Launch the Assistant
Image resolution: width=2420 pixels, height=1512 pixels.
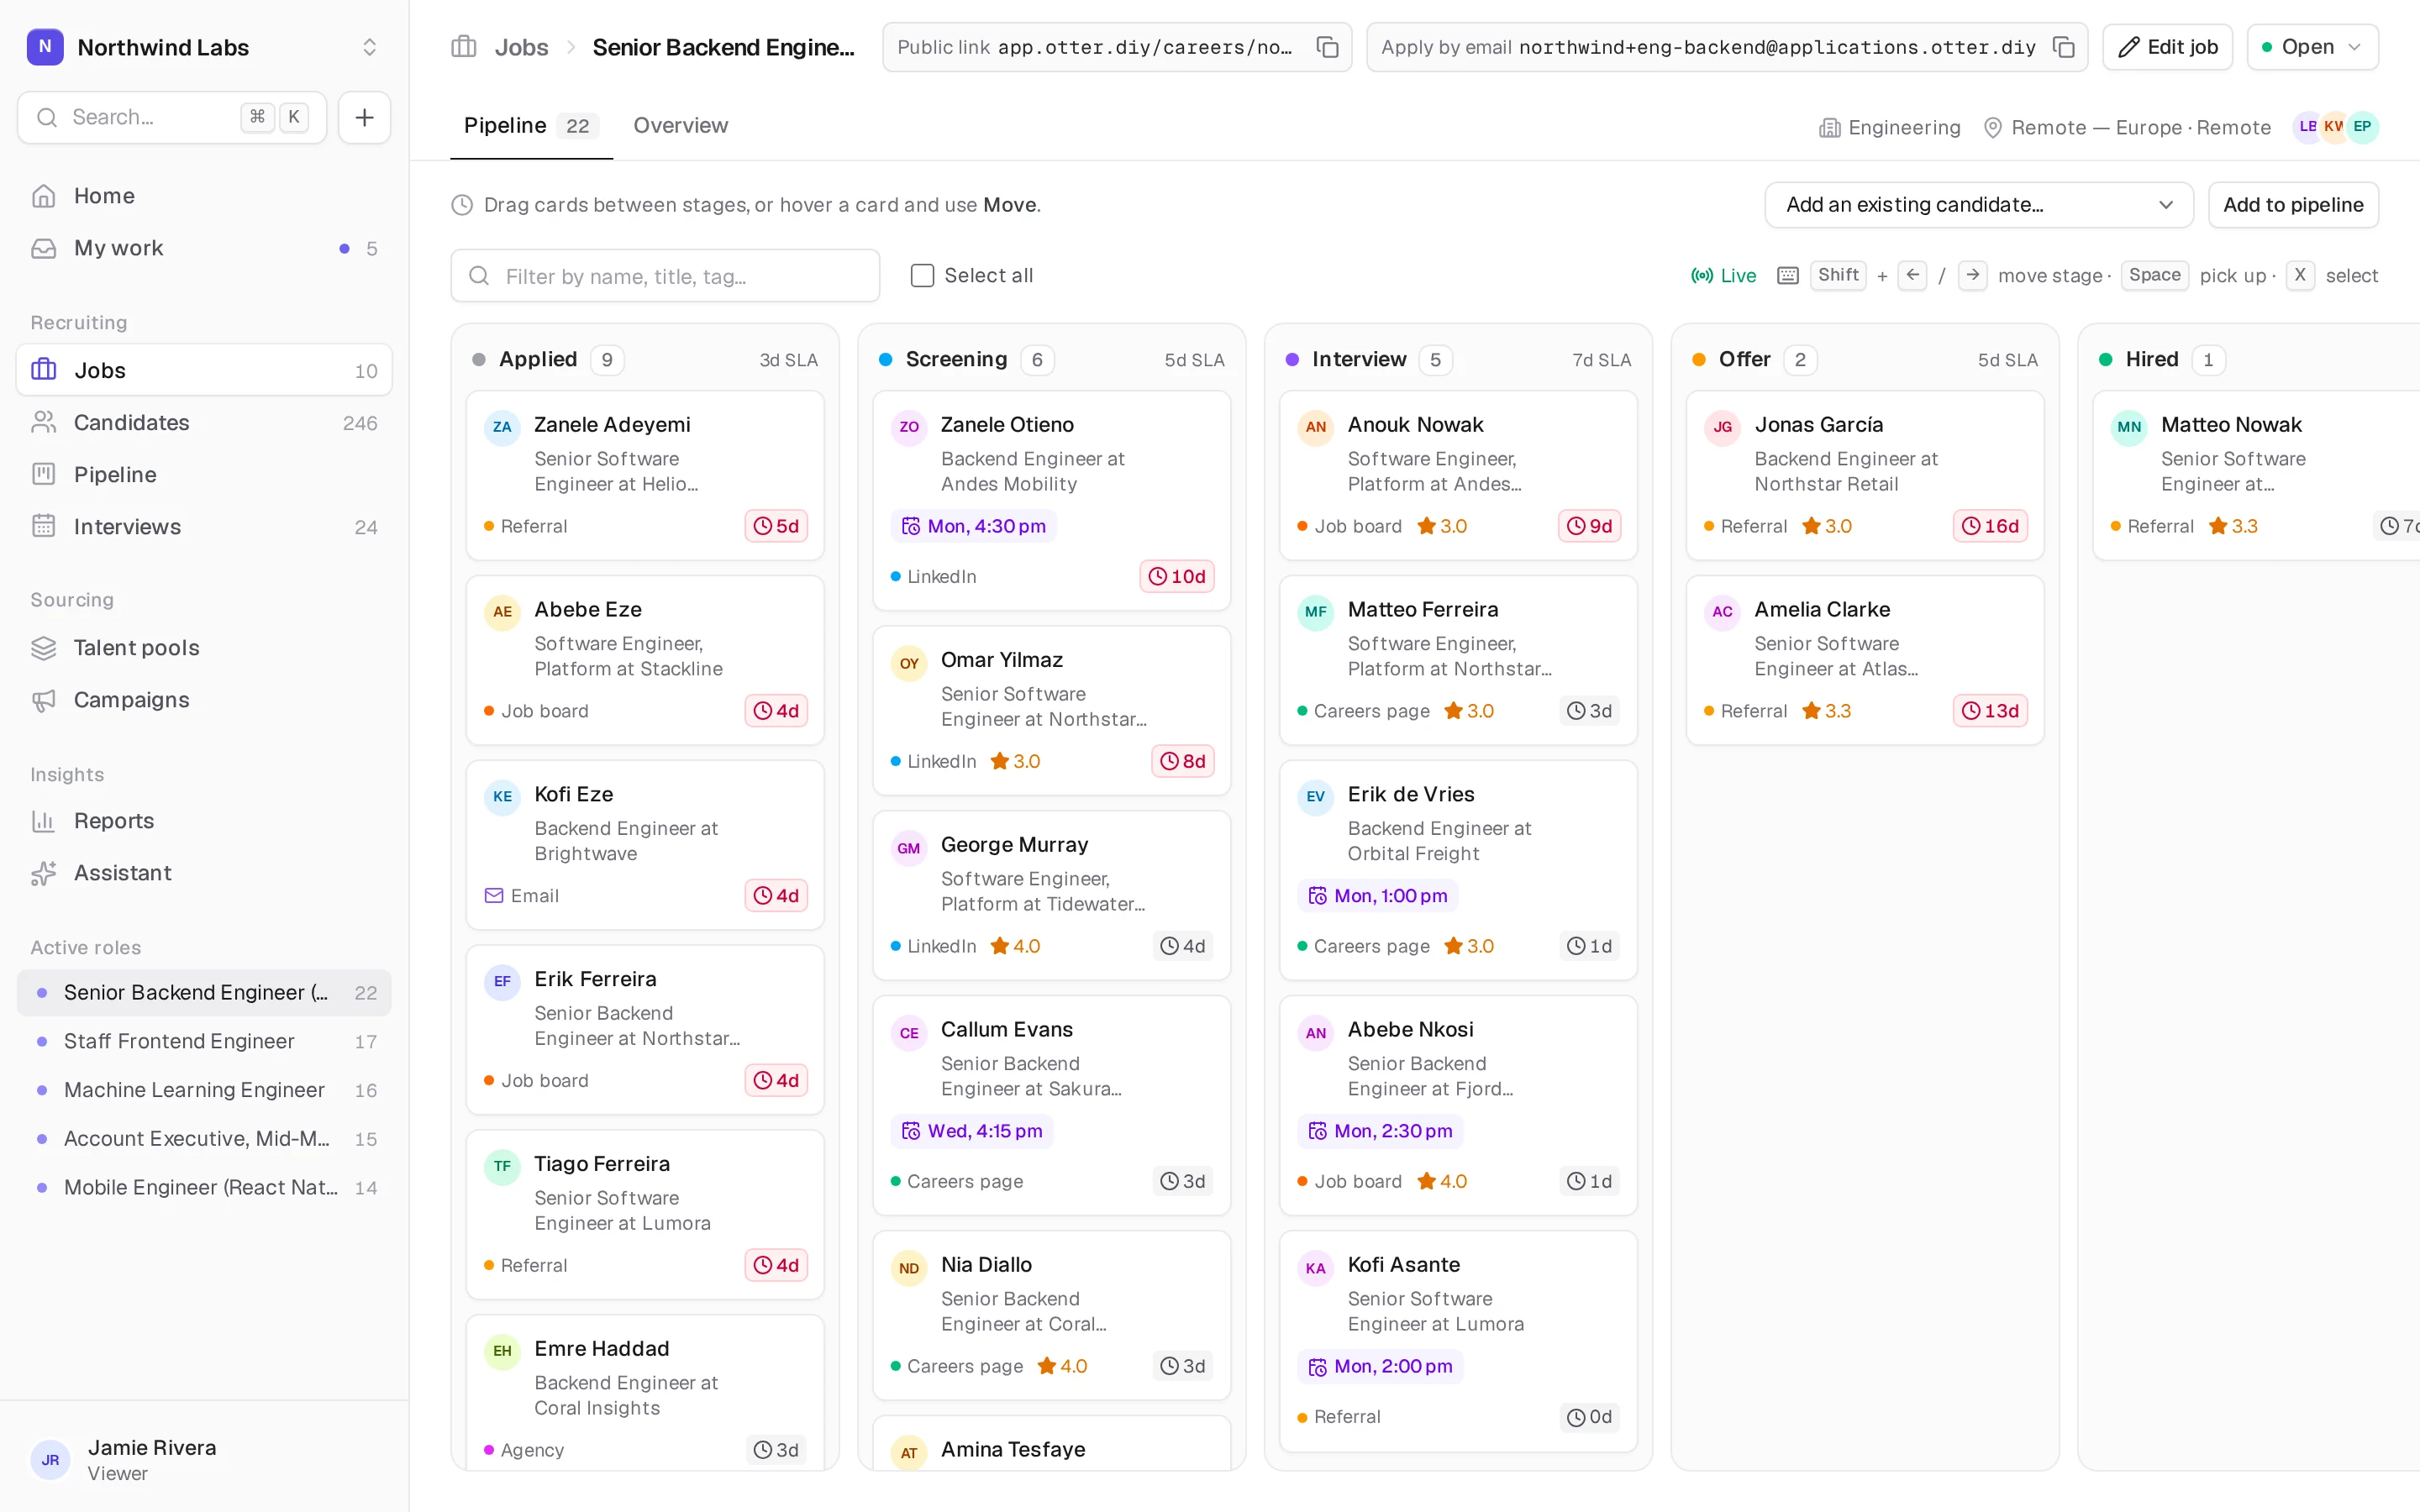[204, 873]
